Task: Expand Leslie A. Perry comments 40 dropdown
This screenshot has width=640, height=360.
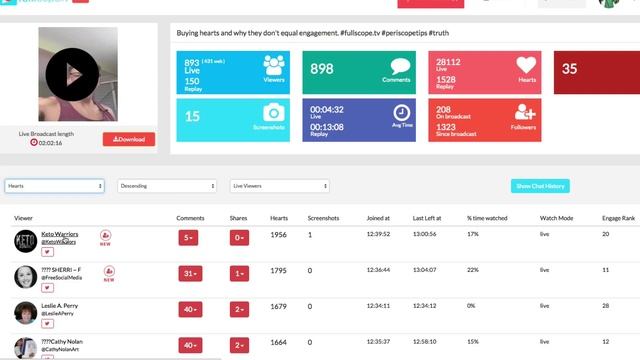Action: pos(190,309)
